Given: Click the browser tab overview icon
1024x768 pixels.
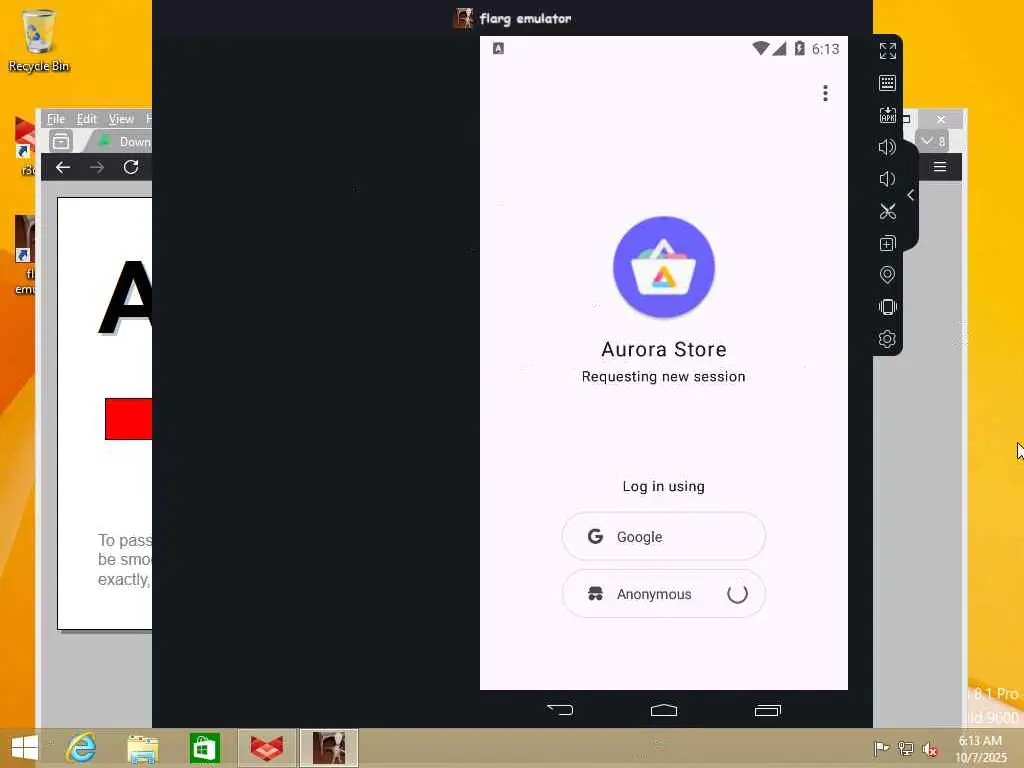Looking at the screenshot, I should pos(61,140).
